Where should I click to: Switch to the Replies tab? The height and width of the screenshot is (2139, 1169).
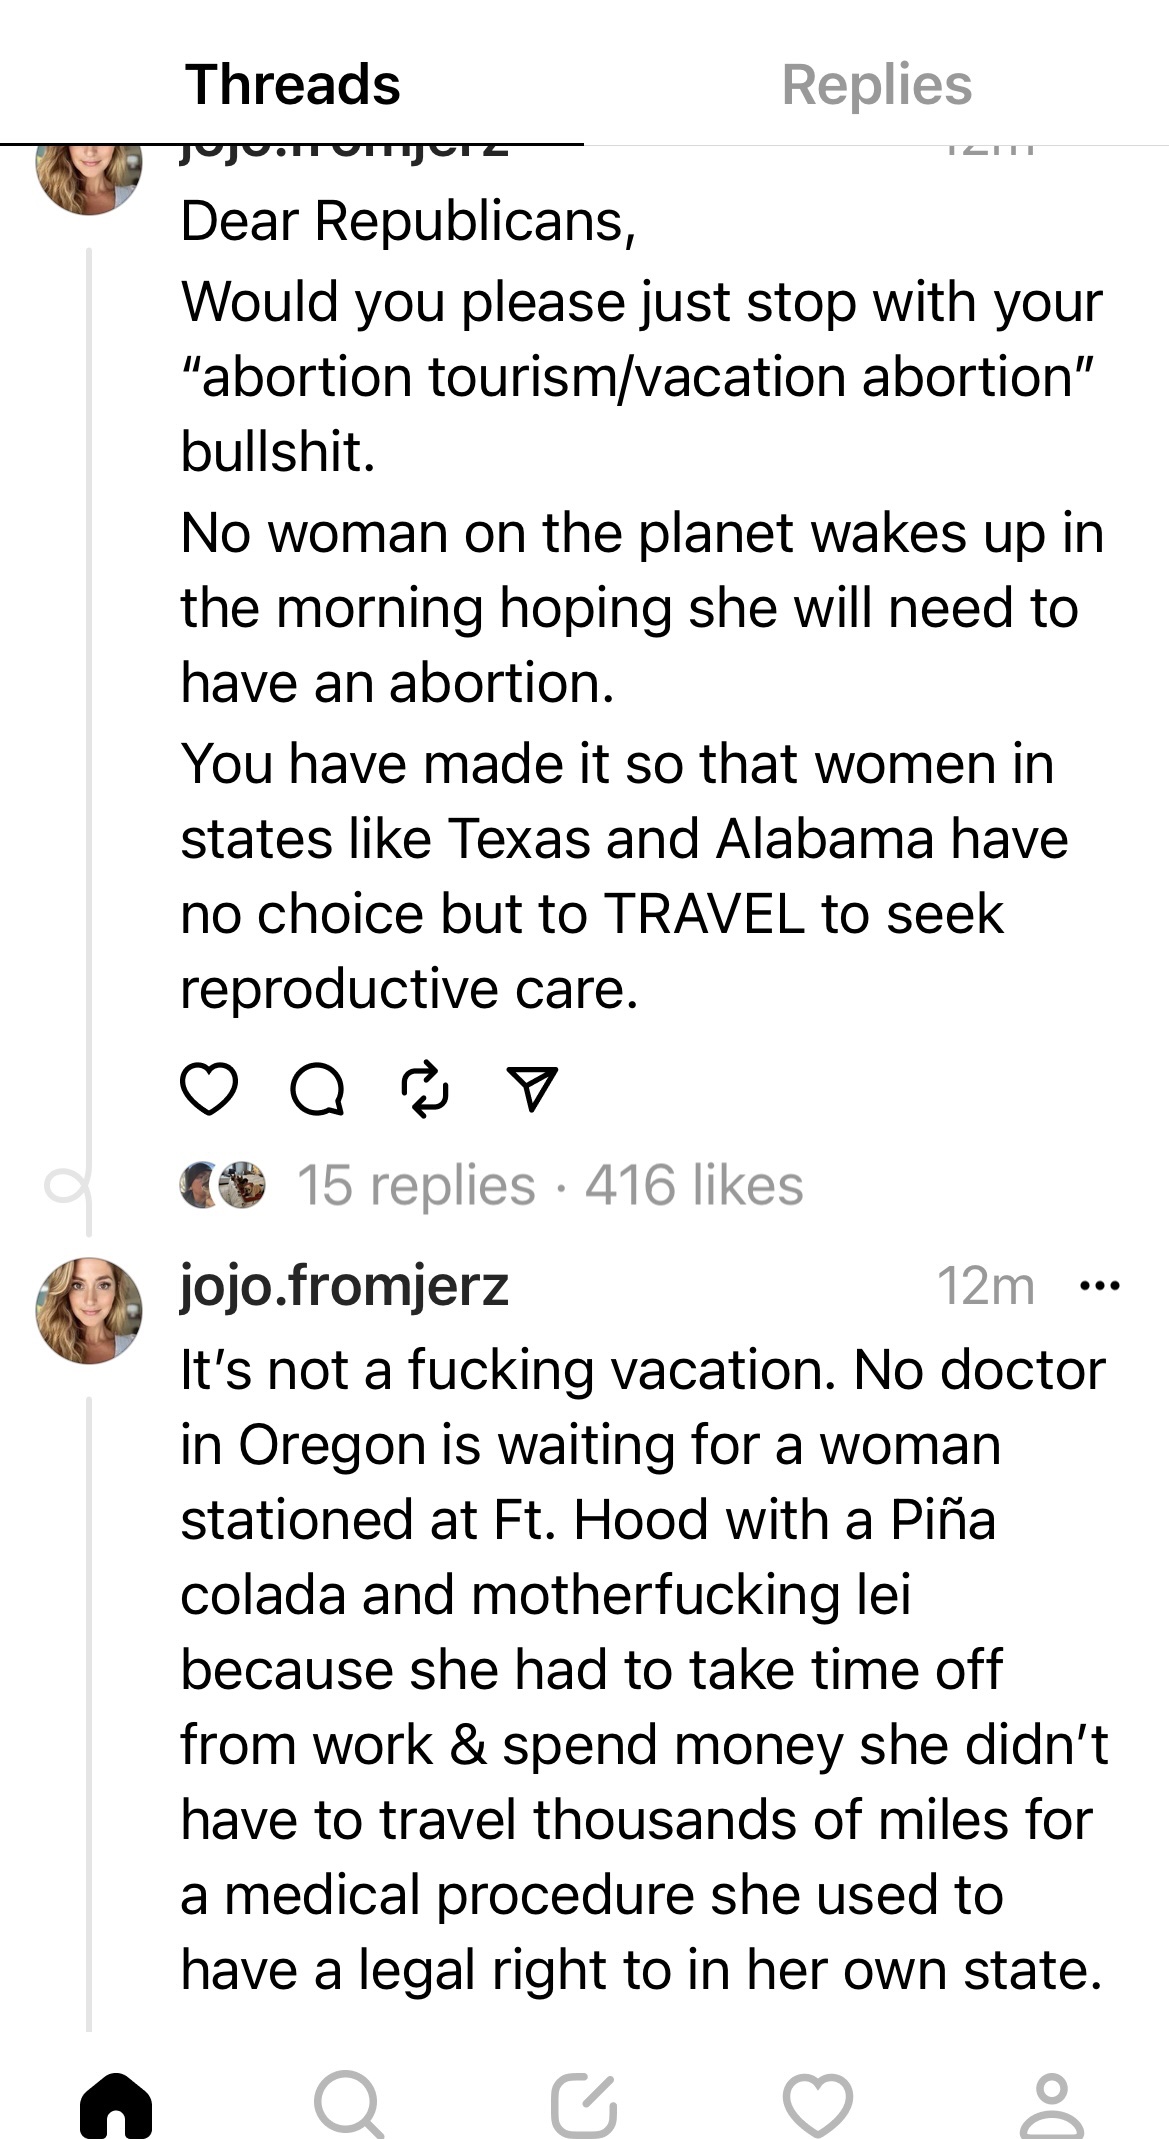point(876,84)
